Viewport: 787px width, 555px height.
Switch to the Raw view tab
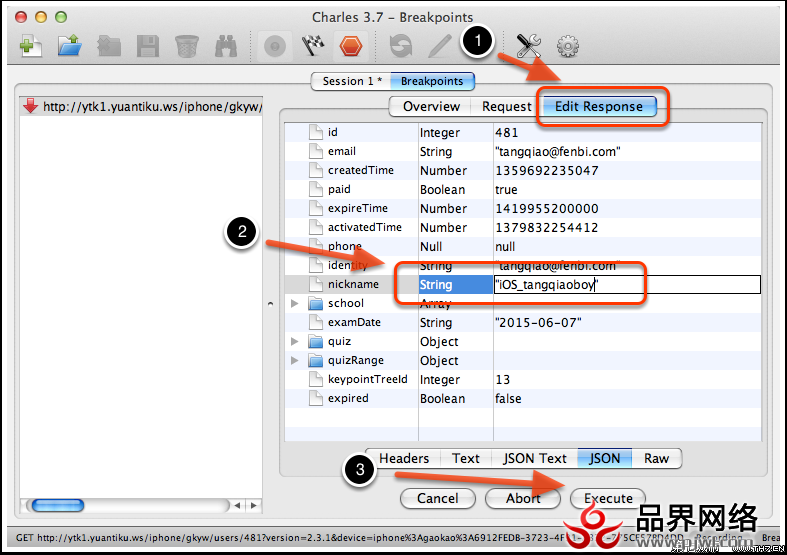656,458
